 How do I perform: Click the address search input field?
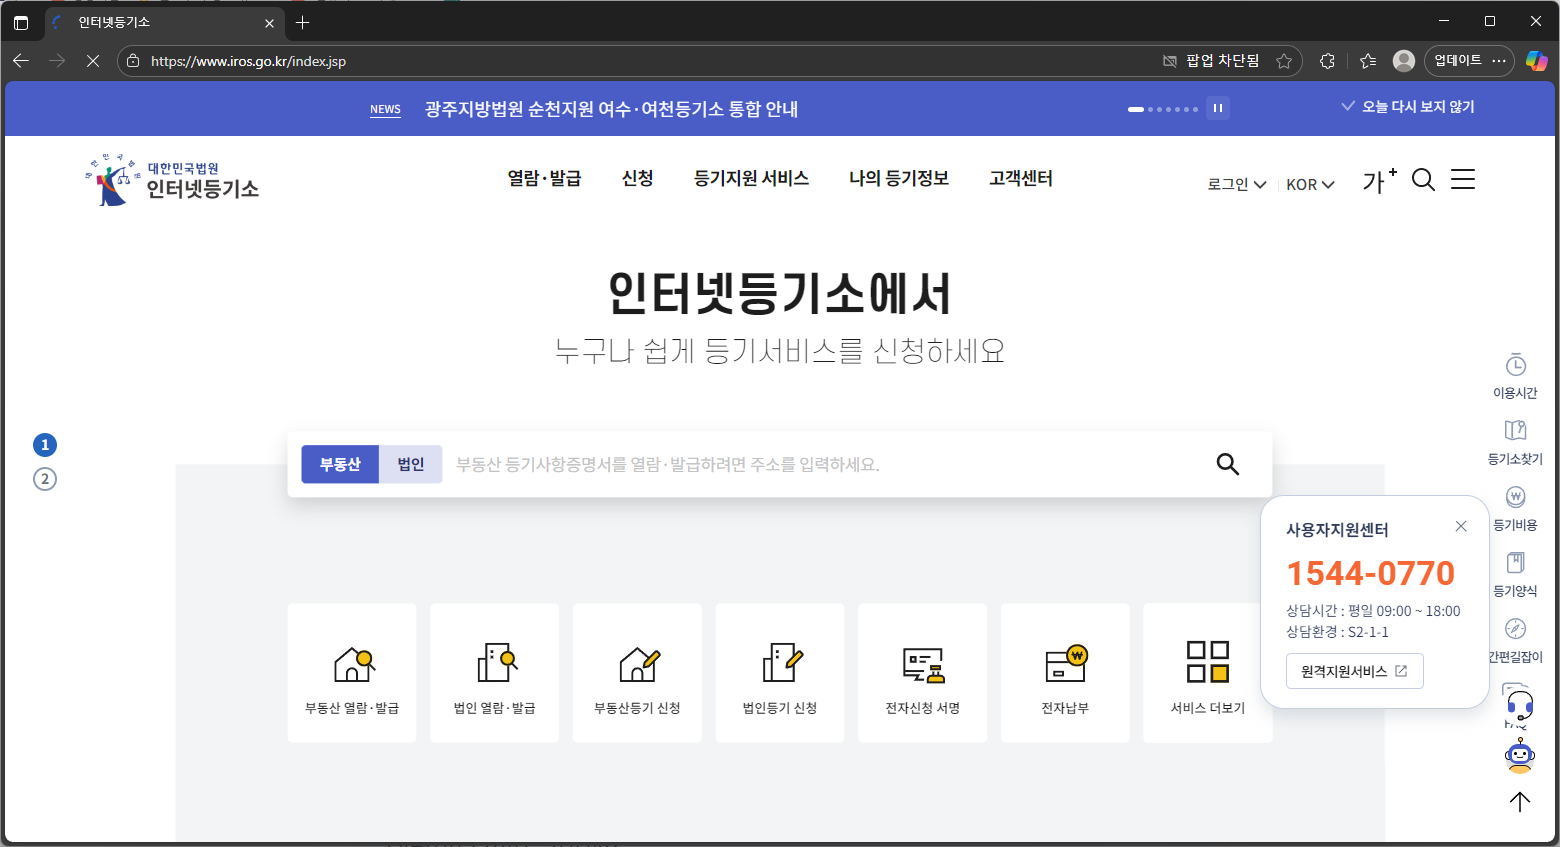(800, 464)
